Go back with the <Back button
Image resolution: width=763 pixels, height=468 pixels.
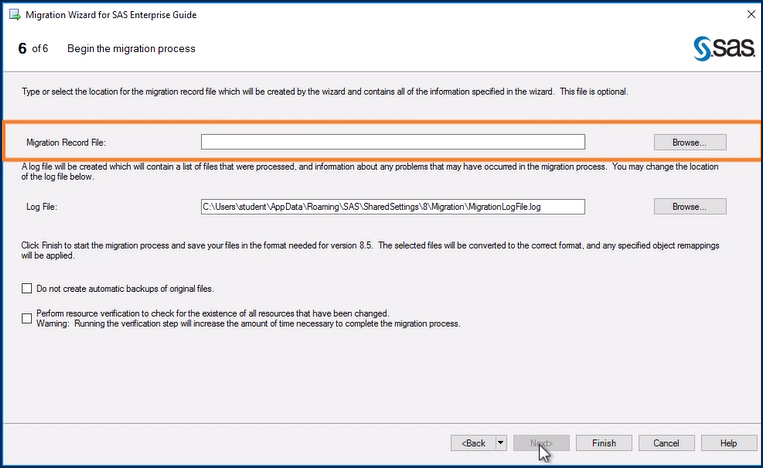[474, 443]
